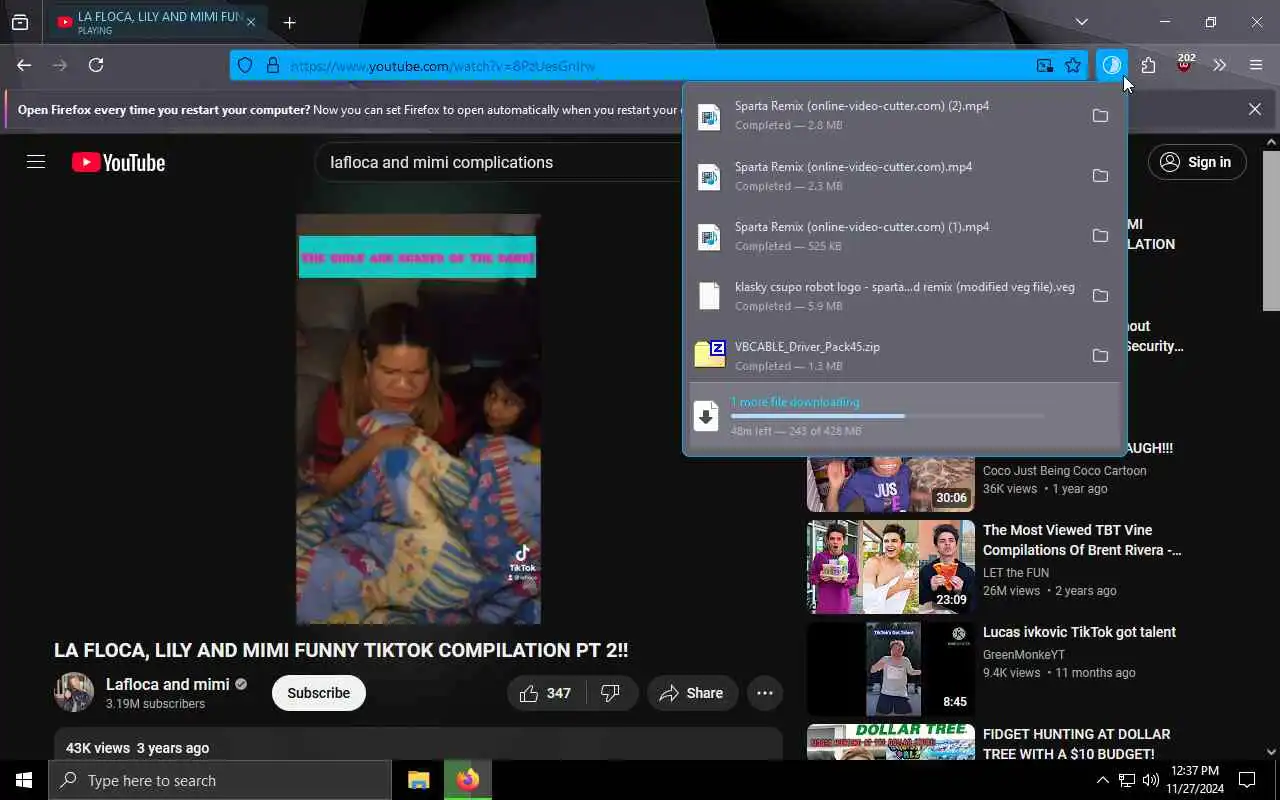This screenshot has width=1280, height=800.
Task: Open the Firefox View icon in the tab strip
Action: click(20, 22)
